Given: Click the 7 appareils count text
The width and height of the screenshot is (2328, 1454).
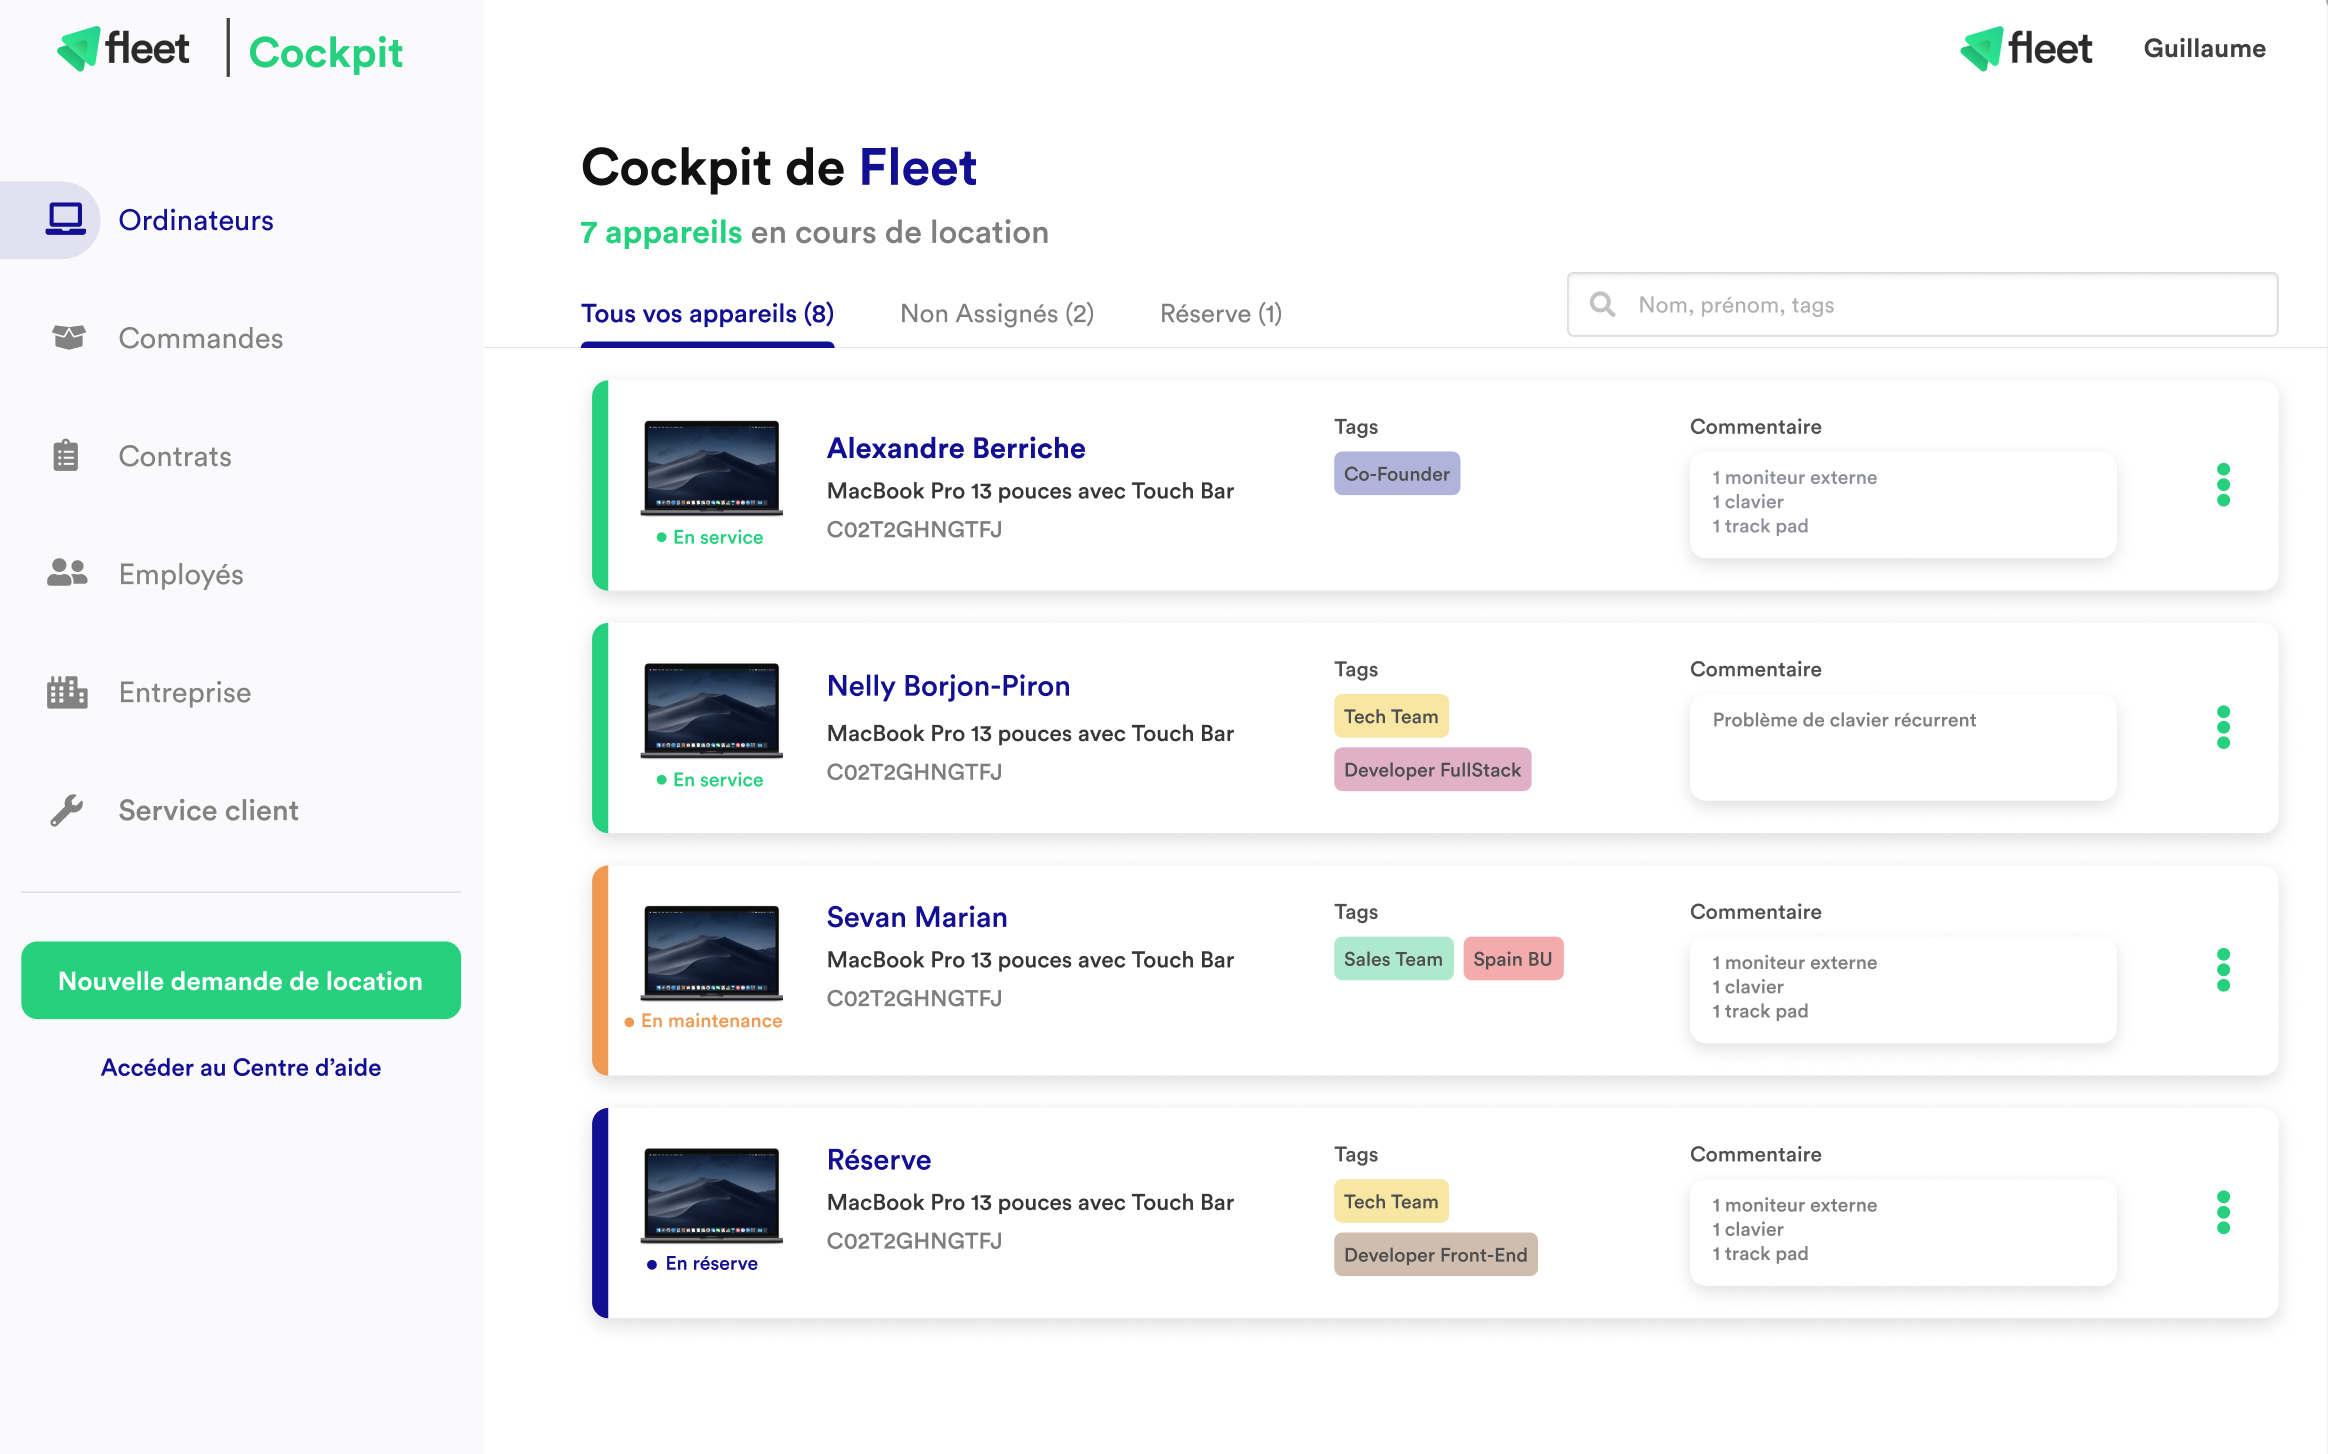Looking at the screenshot, I should pyautogui.click(x=661, y=232).
